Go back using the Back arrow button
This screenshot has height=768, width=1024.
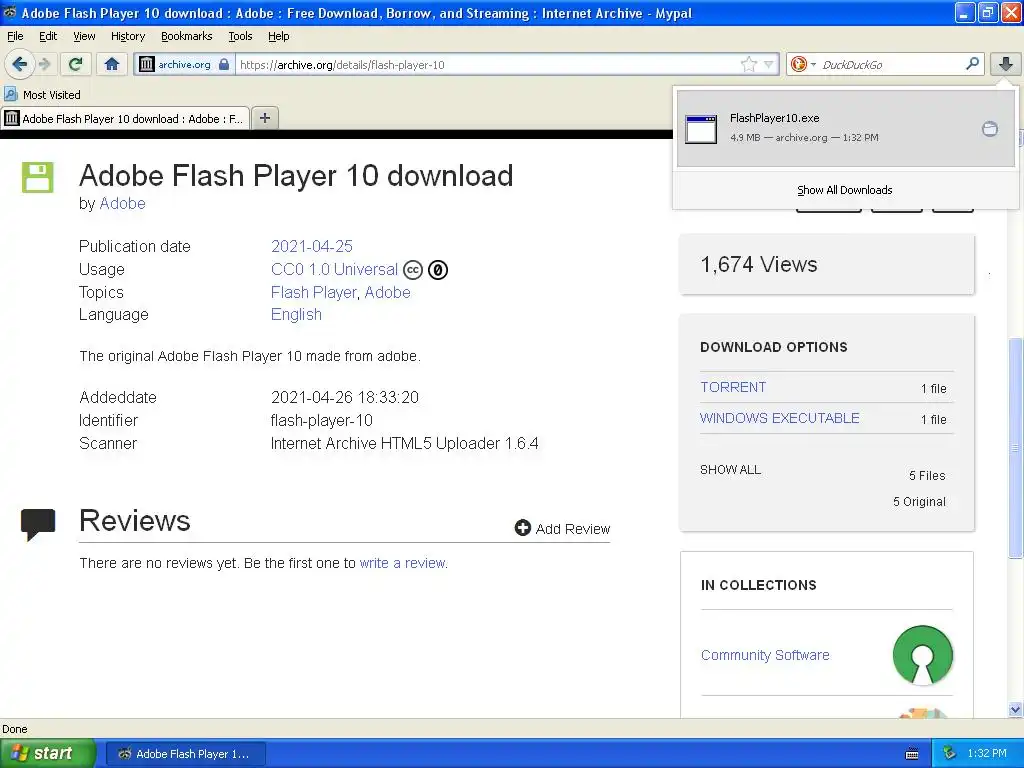pos(20,64)
